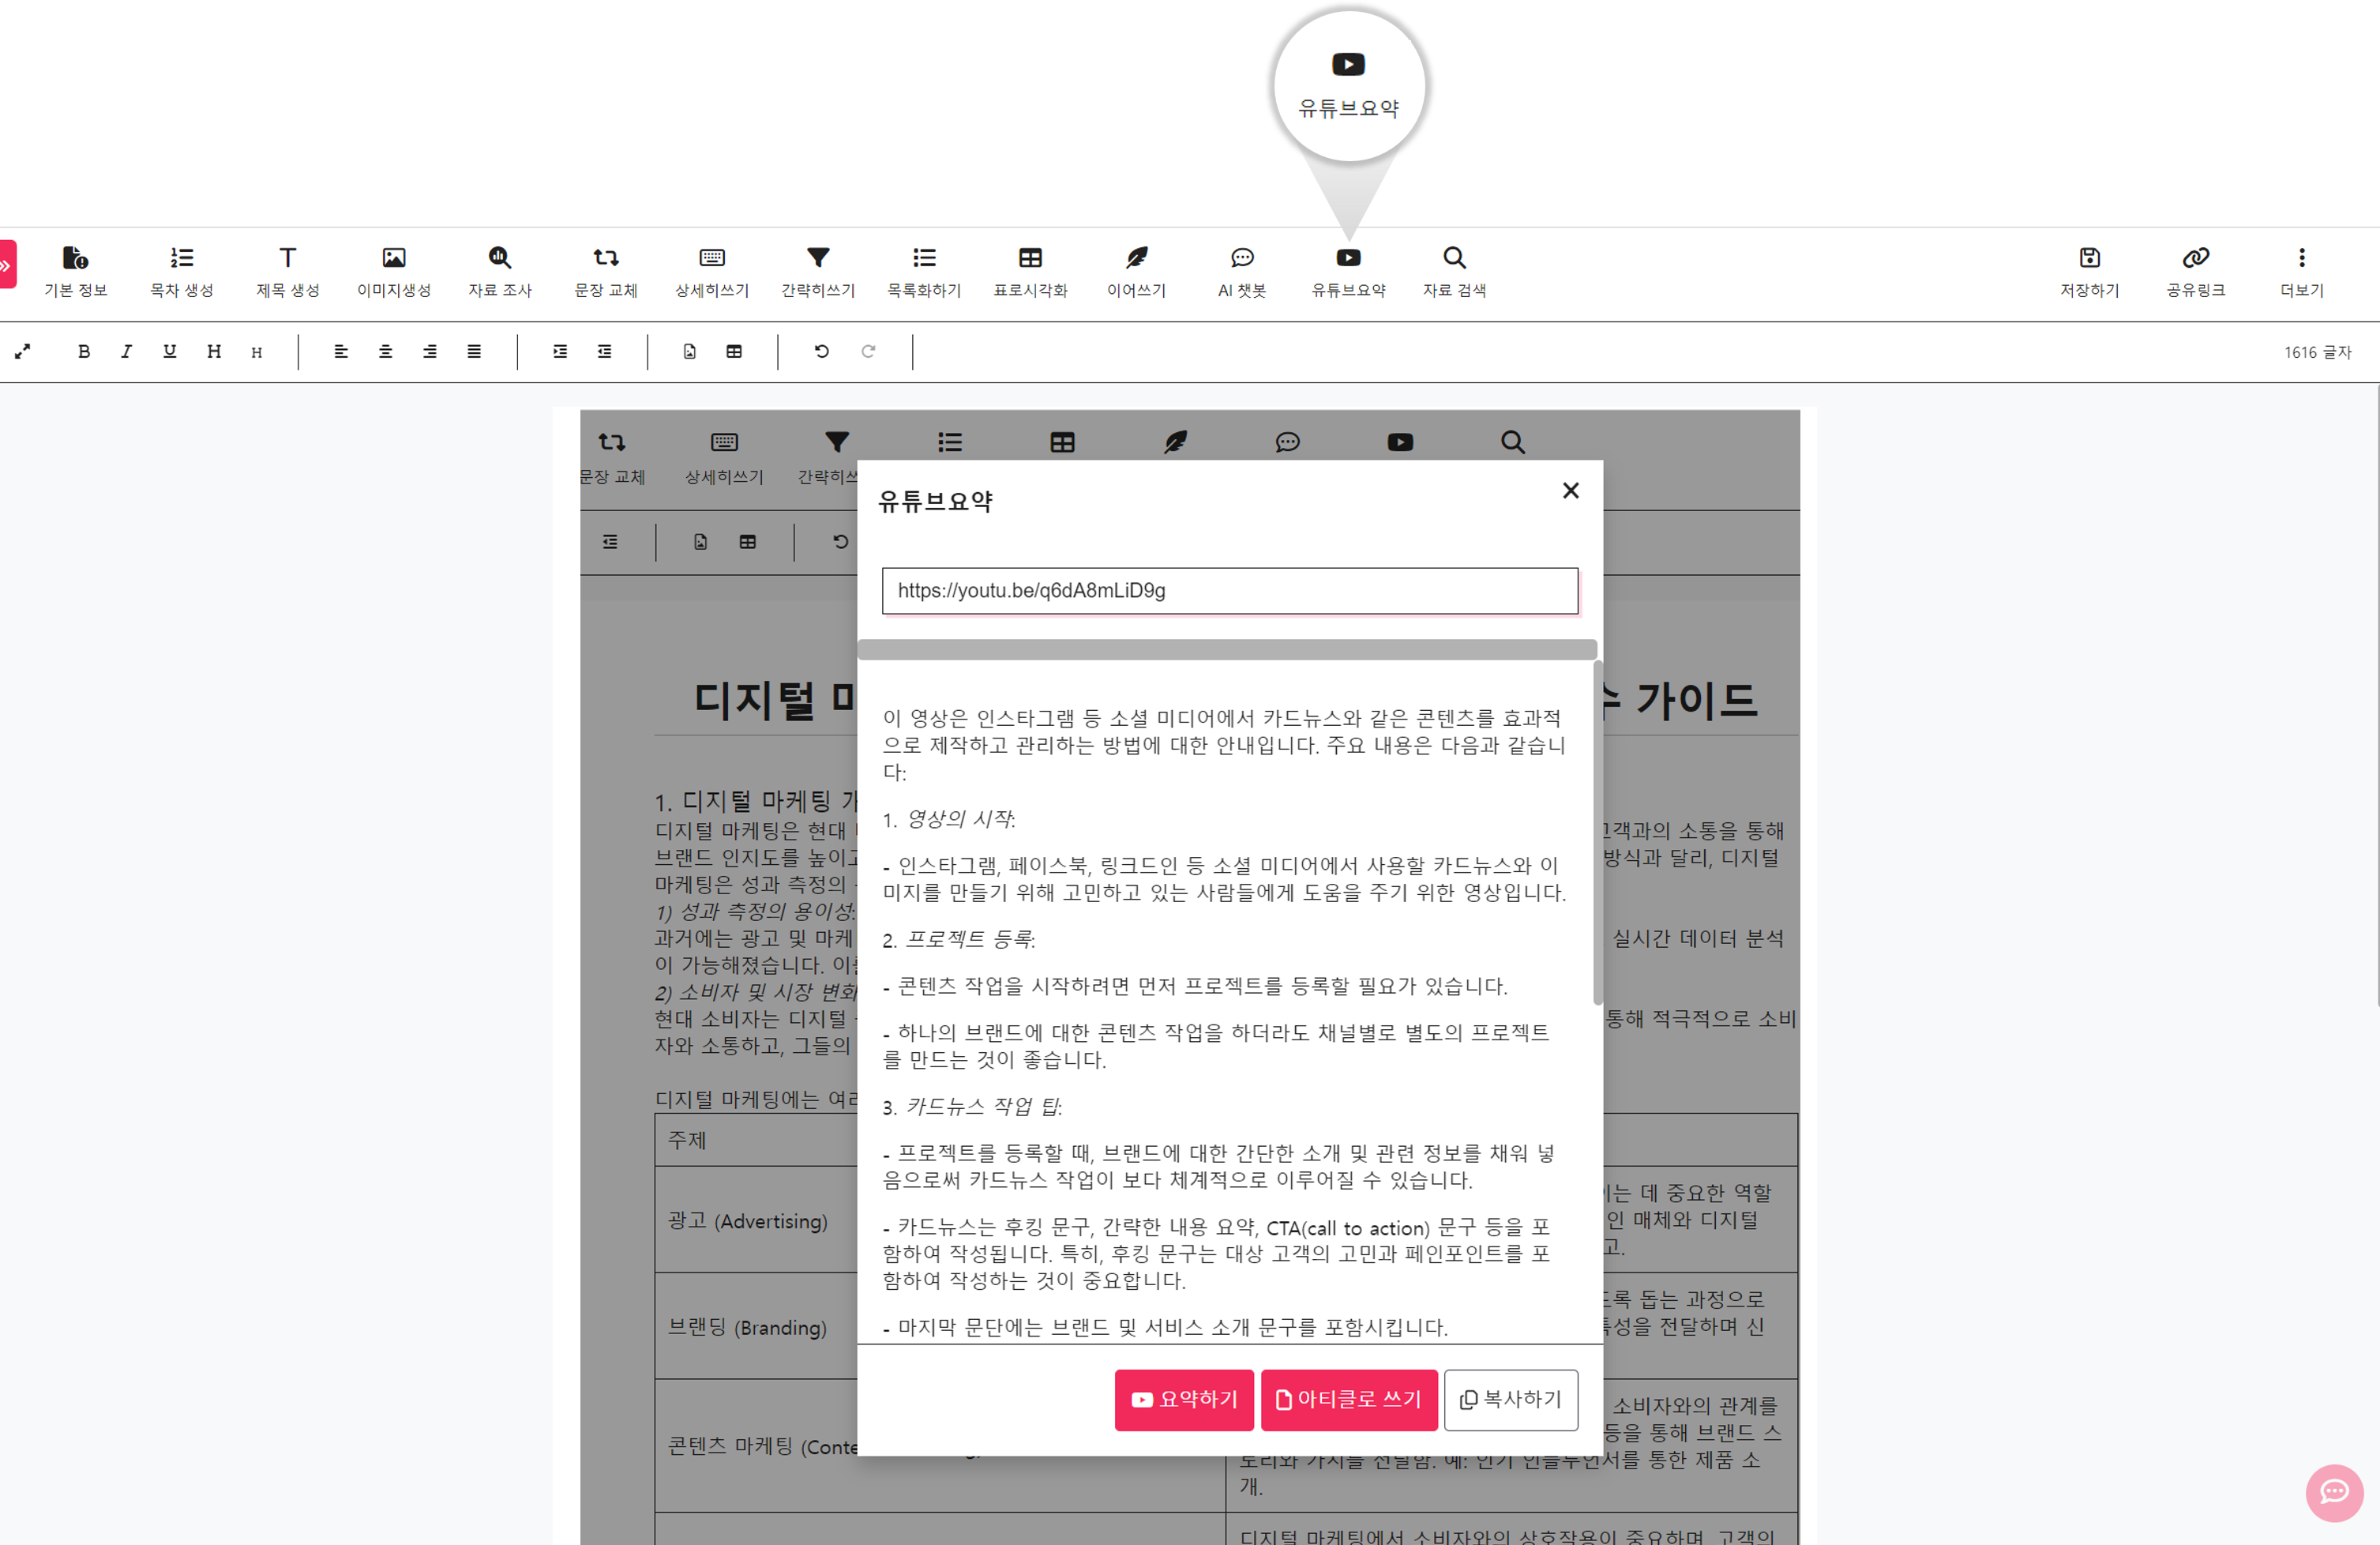Toggle underline formatting in toolbar

coord(168,352)
